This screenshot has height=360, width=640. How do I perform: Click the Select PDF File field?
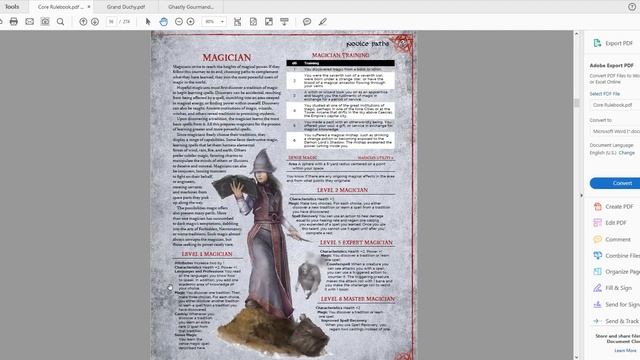(x=615, y=105)
